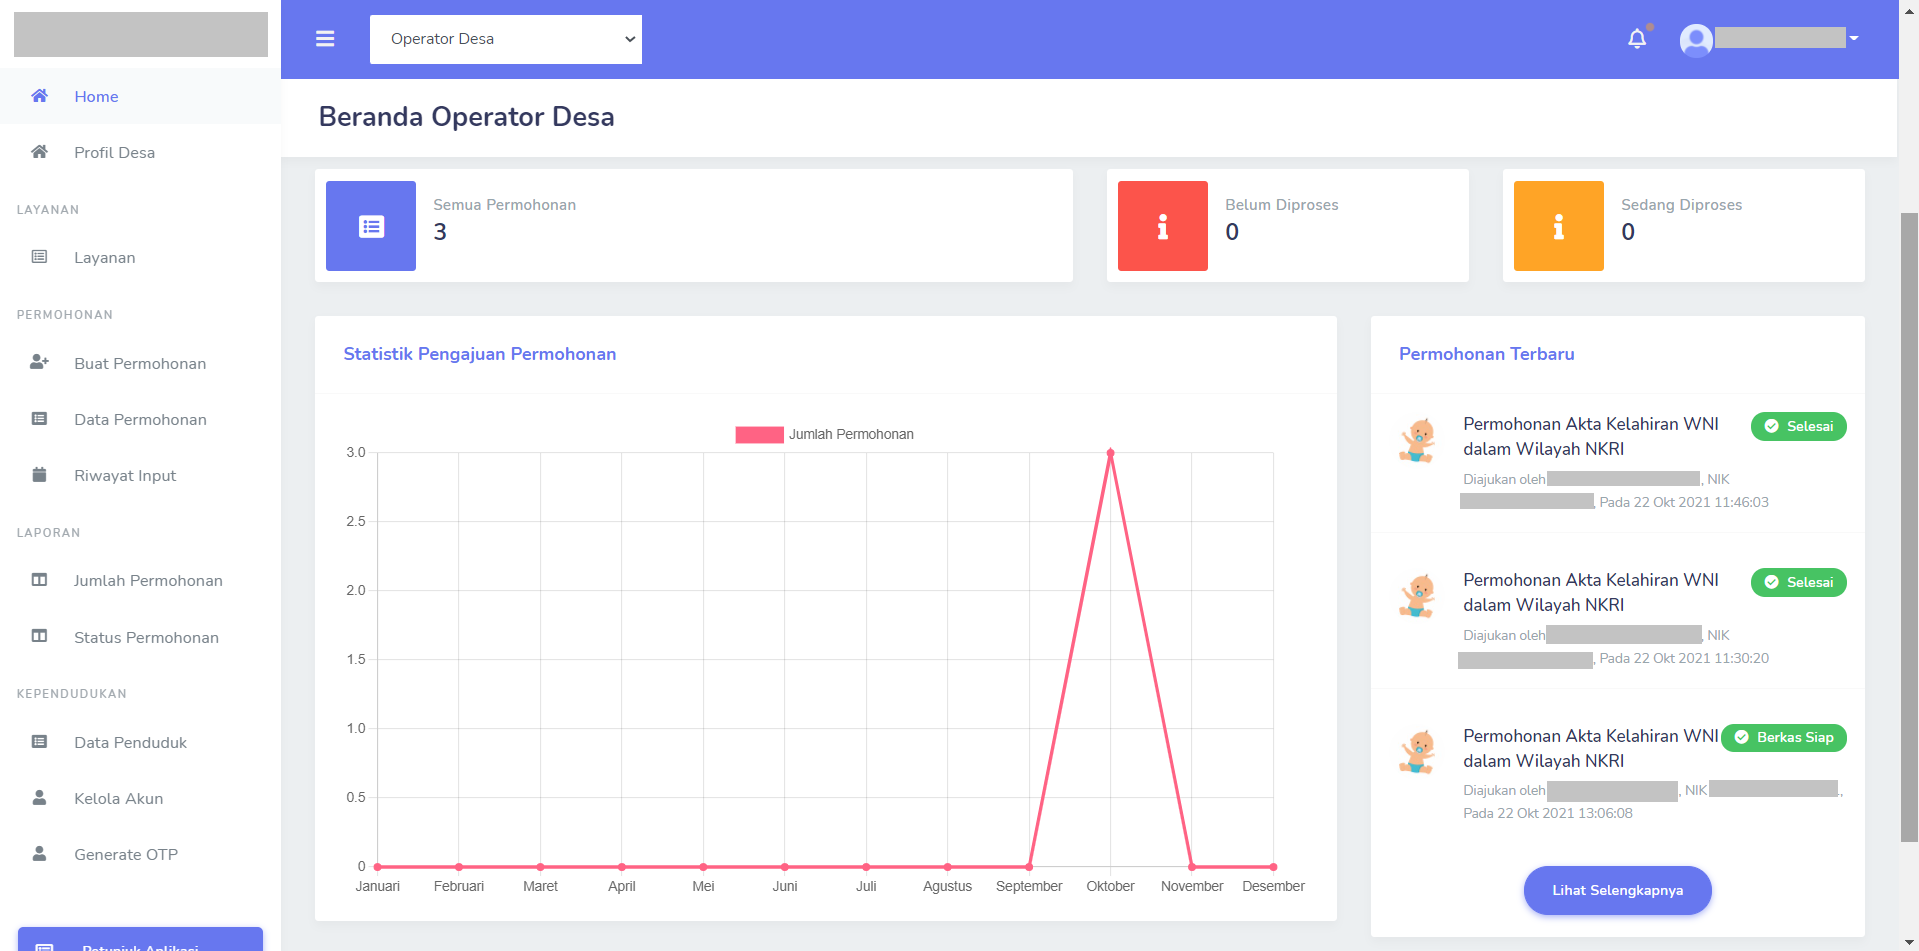Open the Operator Desa role dropdown
Viewport: 1919px width, 951px height.
click(x=505, y=39)
